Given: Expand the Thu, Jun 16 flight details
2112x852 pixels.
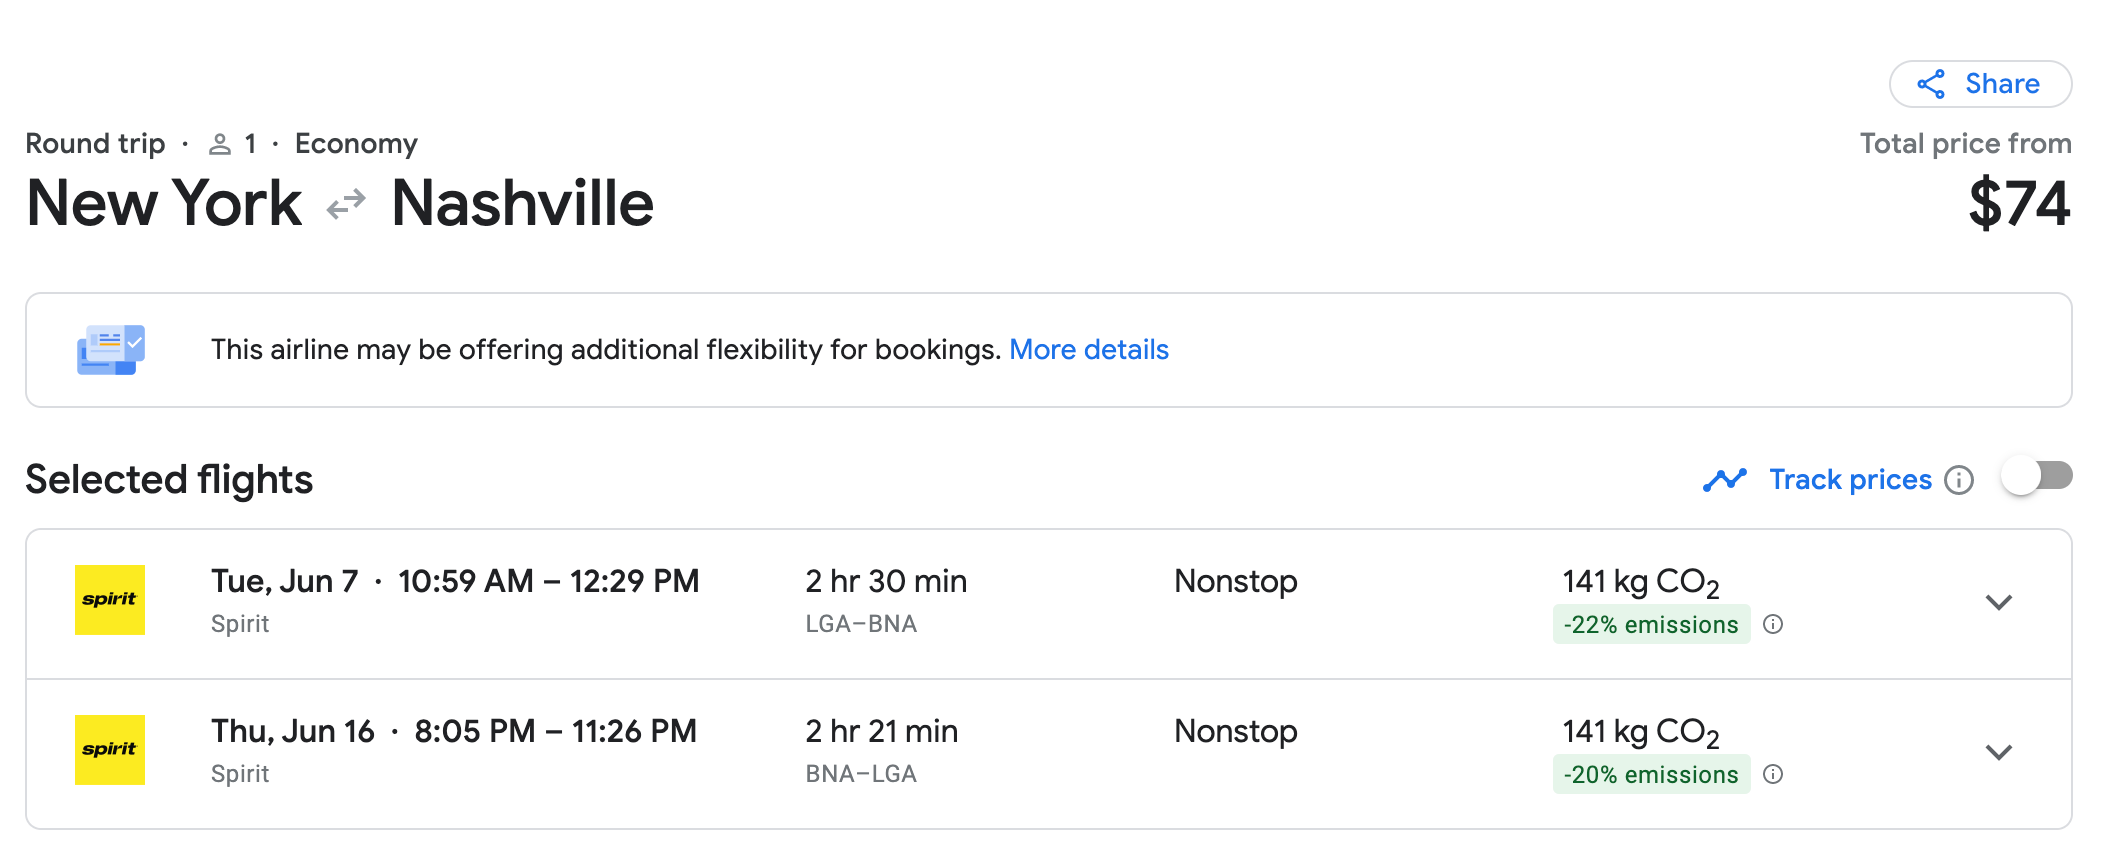Looking at the screenshot, I should click(1998, 752).
